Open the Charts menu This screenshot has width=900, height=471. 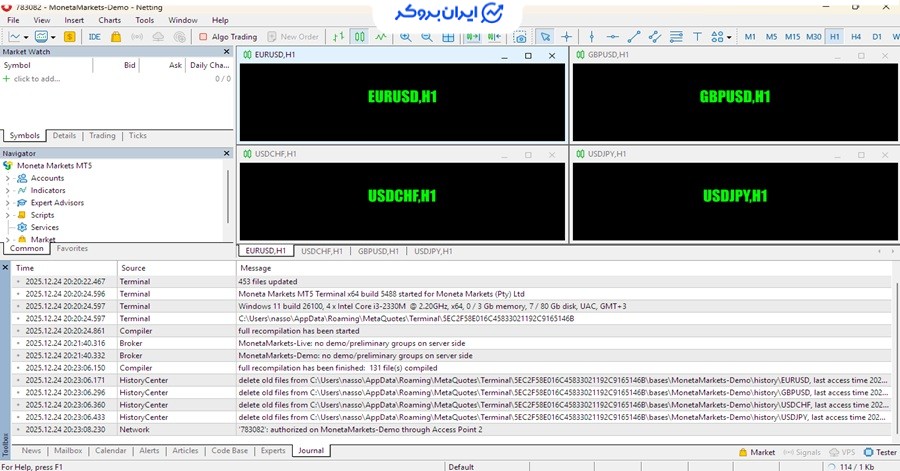coord(109,20)
